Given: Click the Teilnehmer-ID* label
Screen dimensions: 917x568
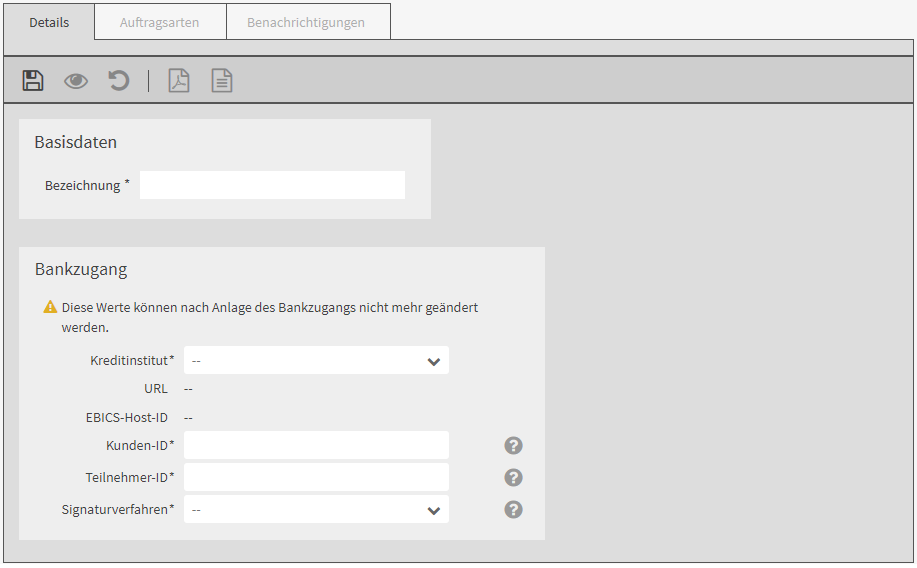Looking at the screenshot, I should pos(130,478).
